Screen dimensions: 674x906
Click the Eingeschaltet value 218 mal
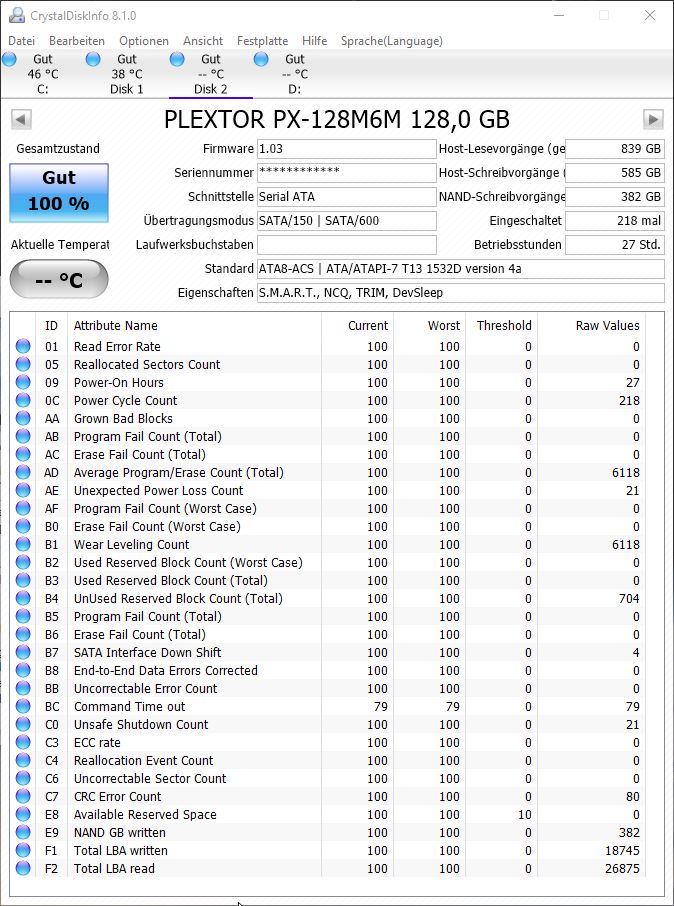pyautogui.click(x=614, y=220)
